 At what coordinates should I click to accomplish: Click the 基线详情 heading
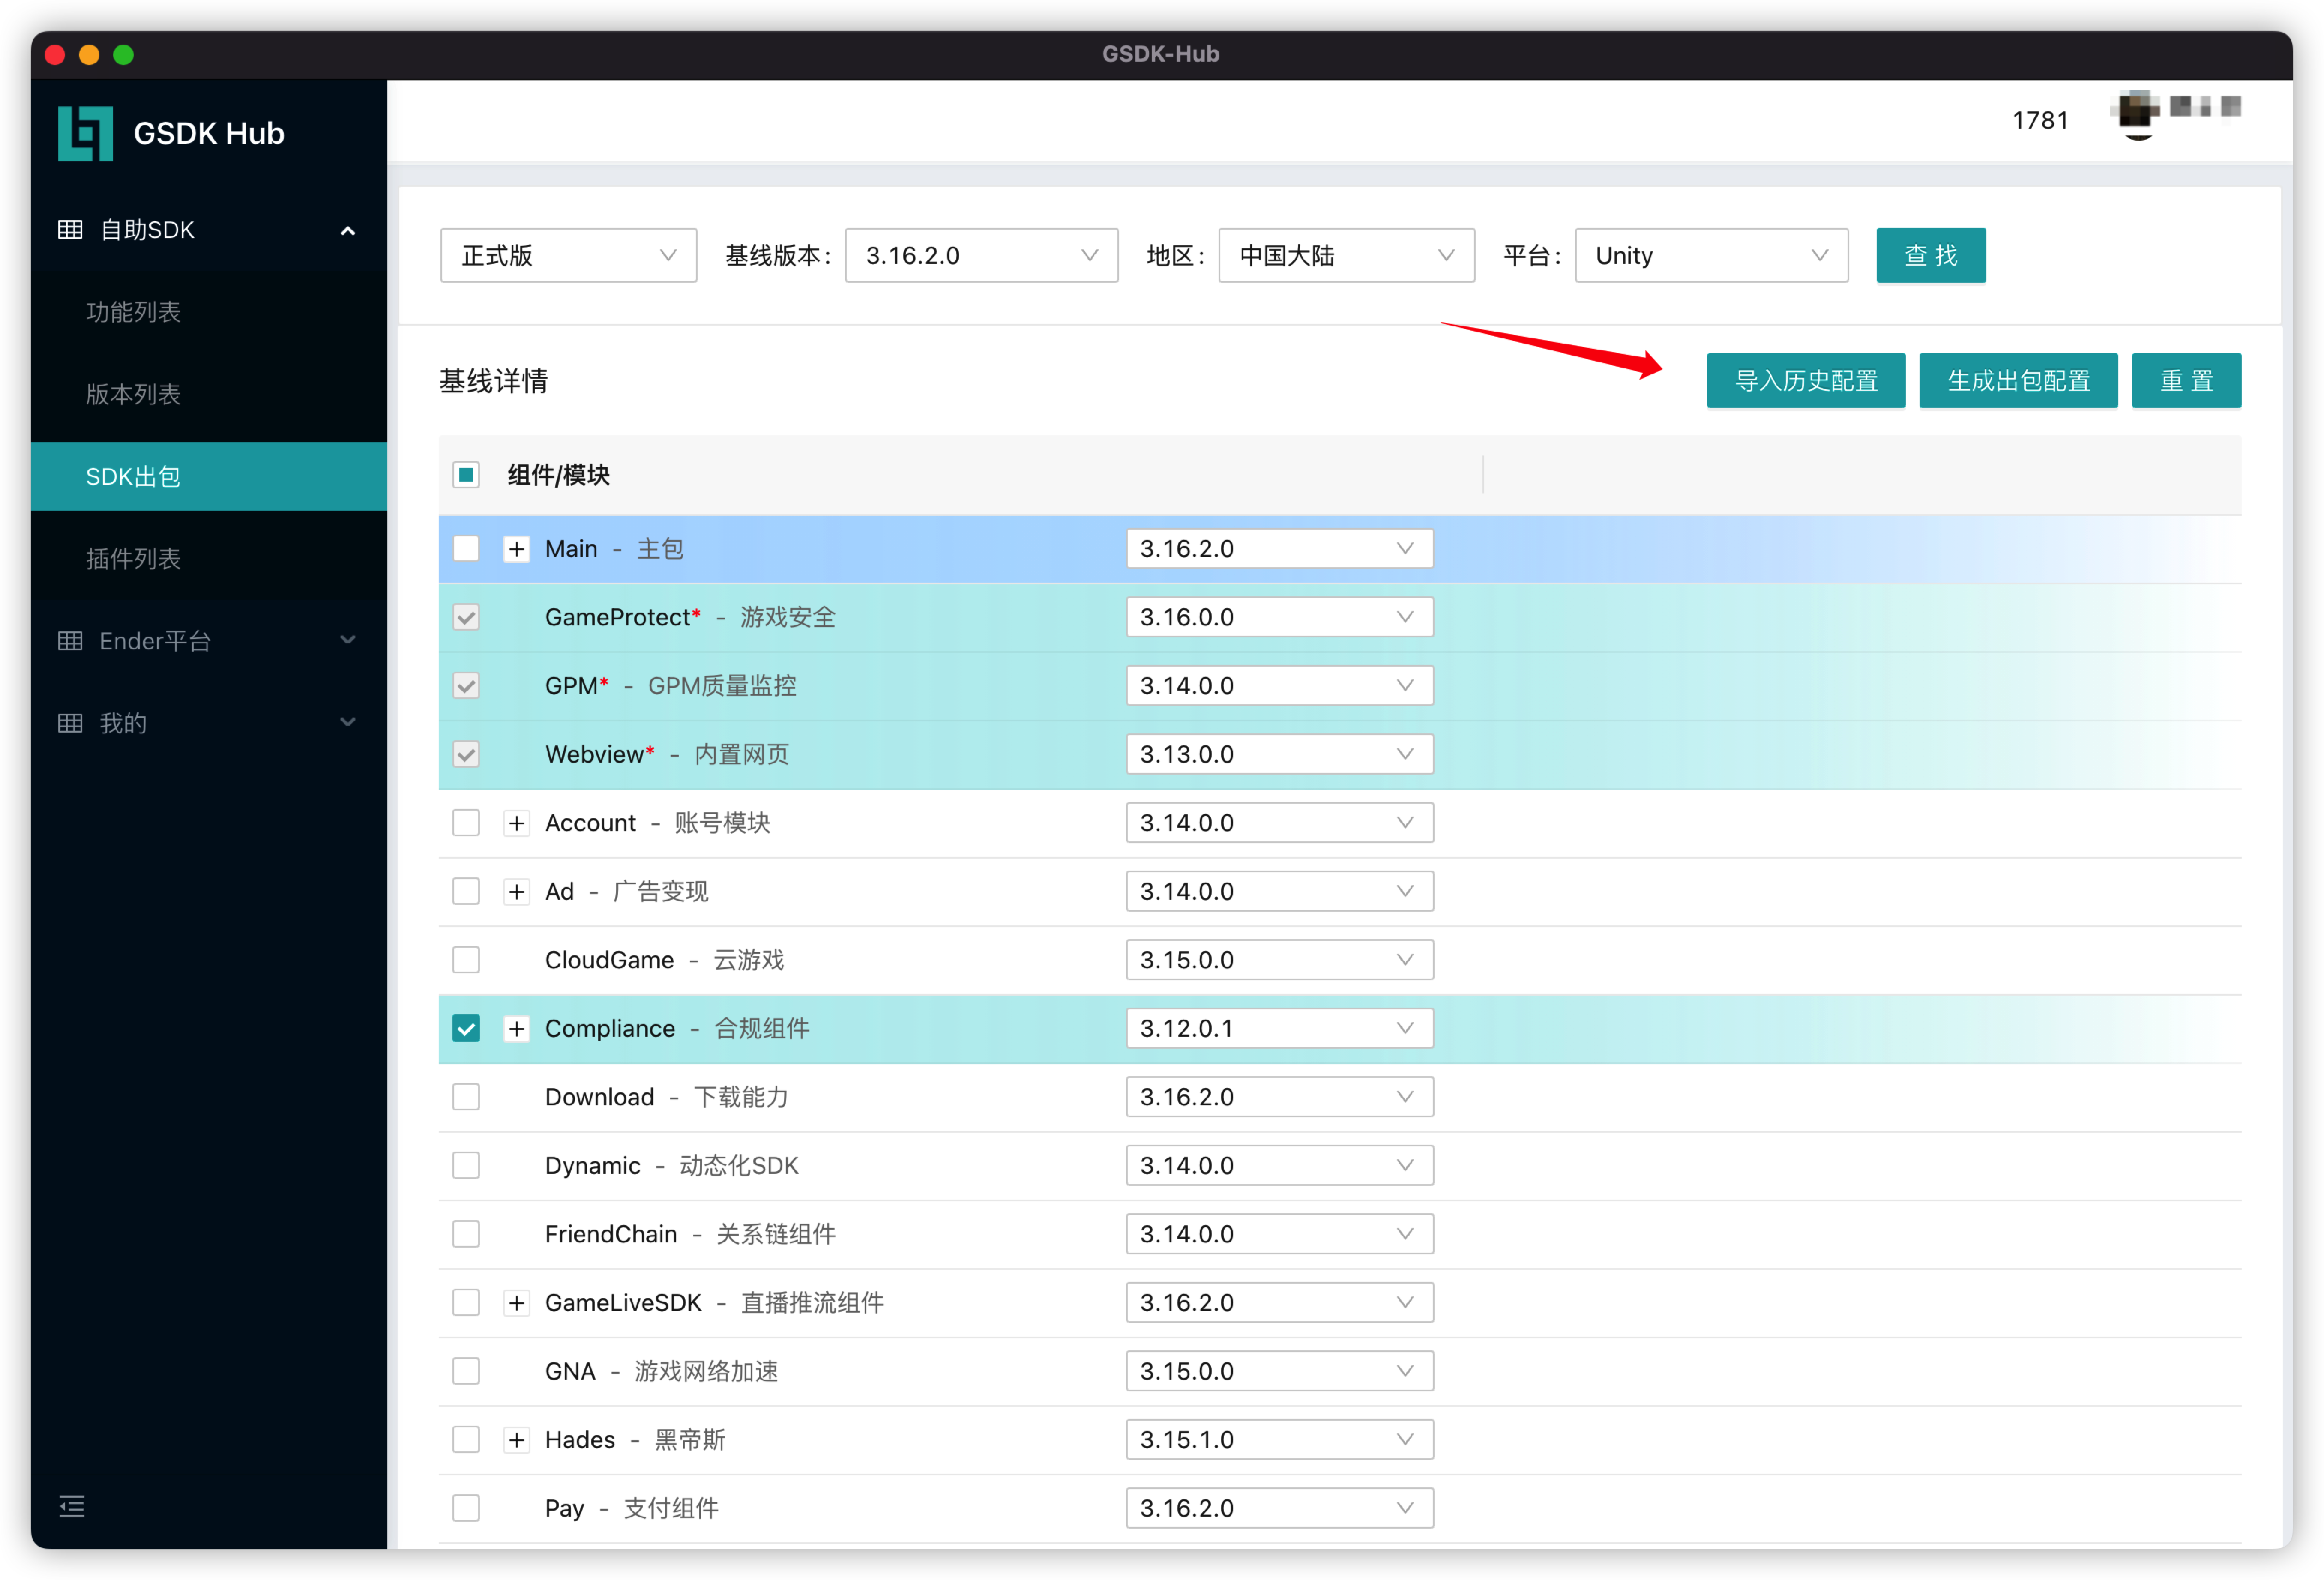pyautogui.click(x=493, y=381)
